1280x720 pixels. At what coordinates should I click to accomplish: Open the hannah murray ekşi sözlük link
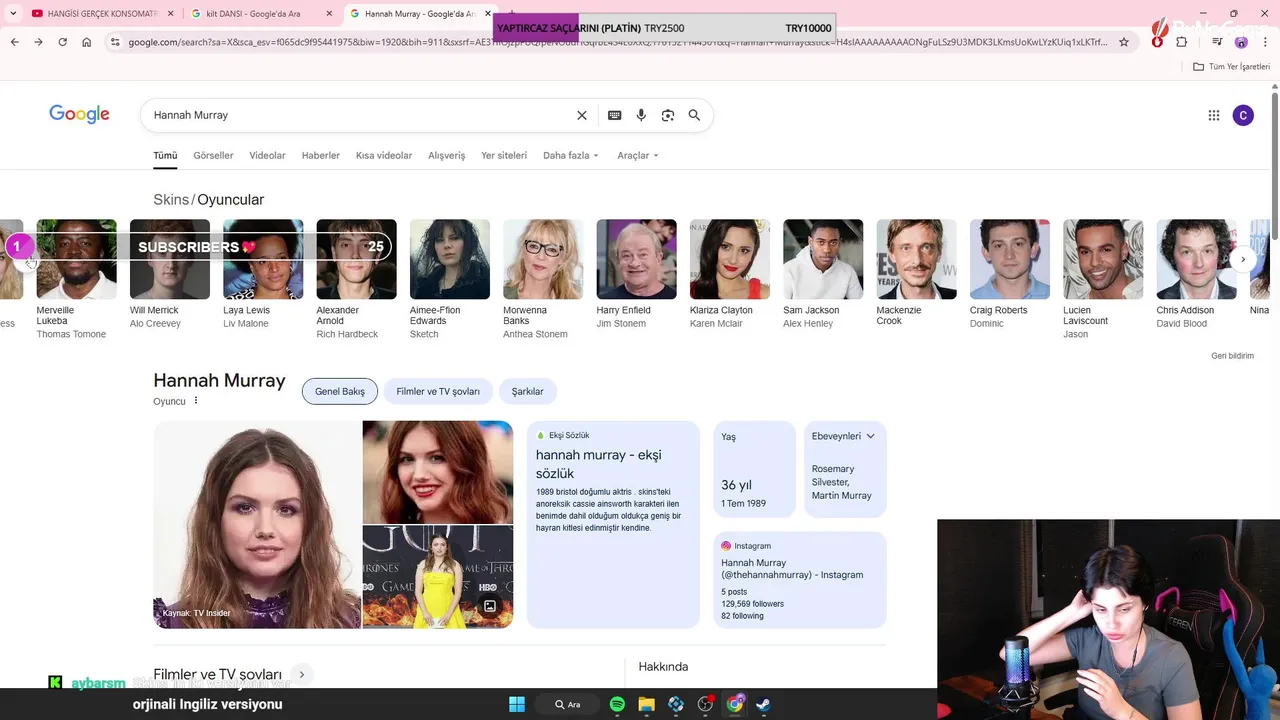coord(598,464)
